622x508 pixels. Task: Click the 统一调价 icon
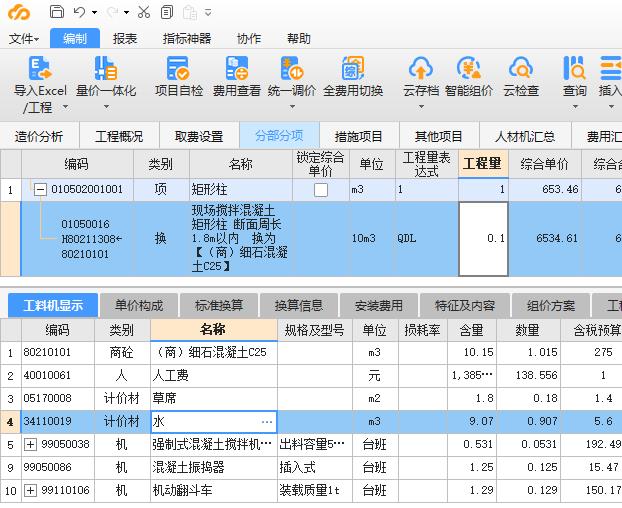(292, 69)
